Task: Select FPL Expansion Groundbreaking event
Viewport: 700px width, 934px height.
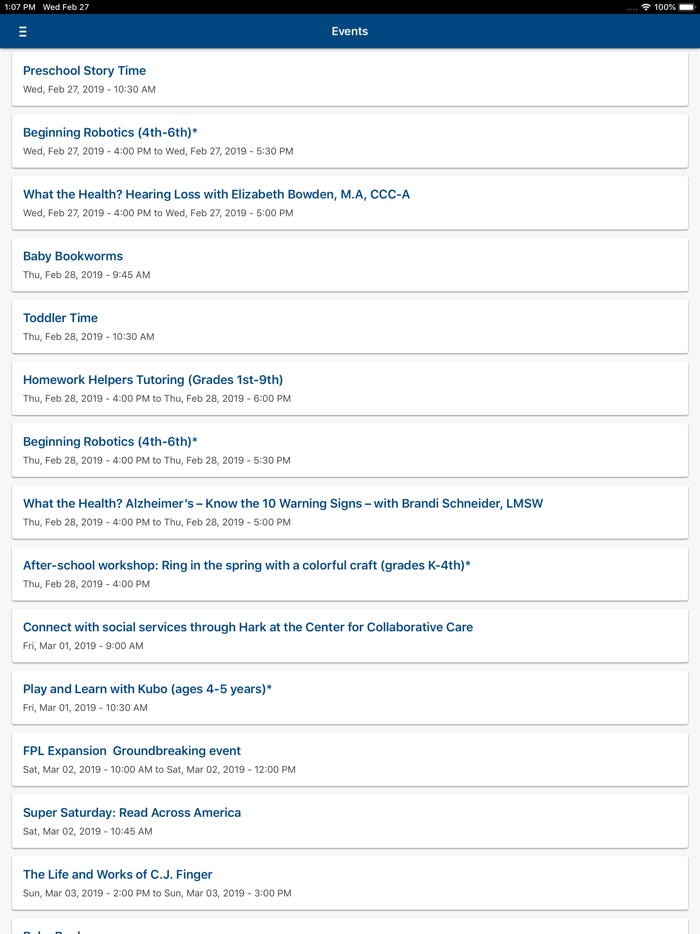Action: coord(350,759)
